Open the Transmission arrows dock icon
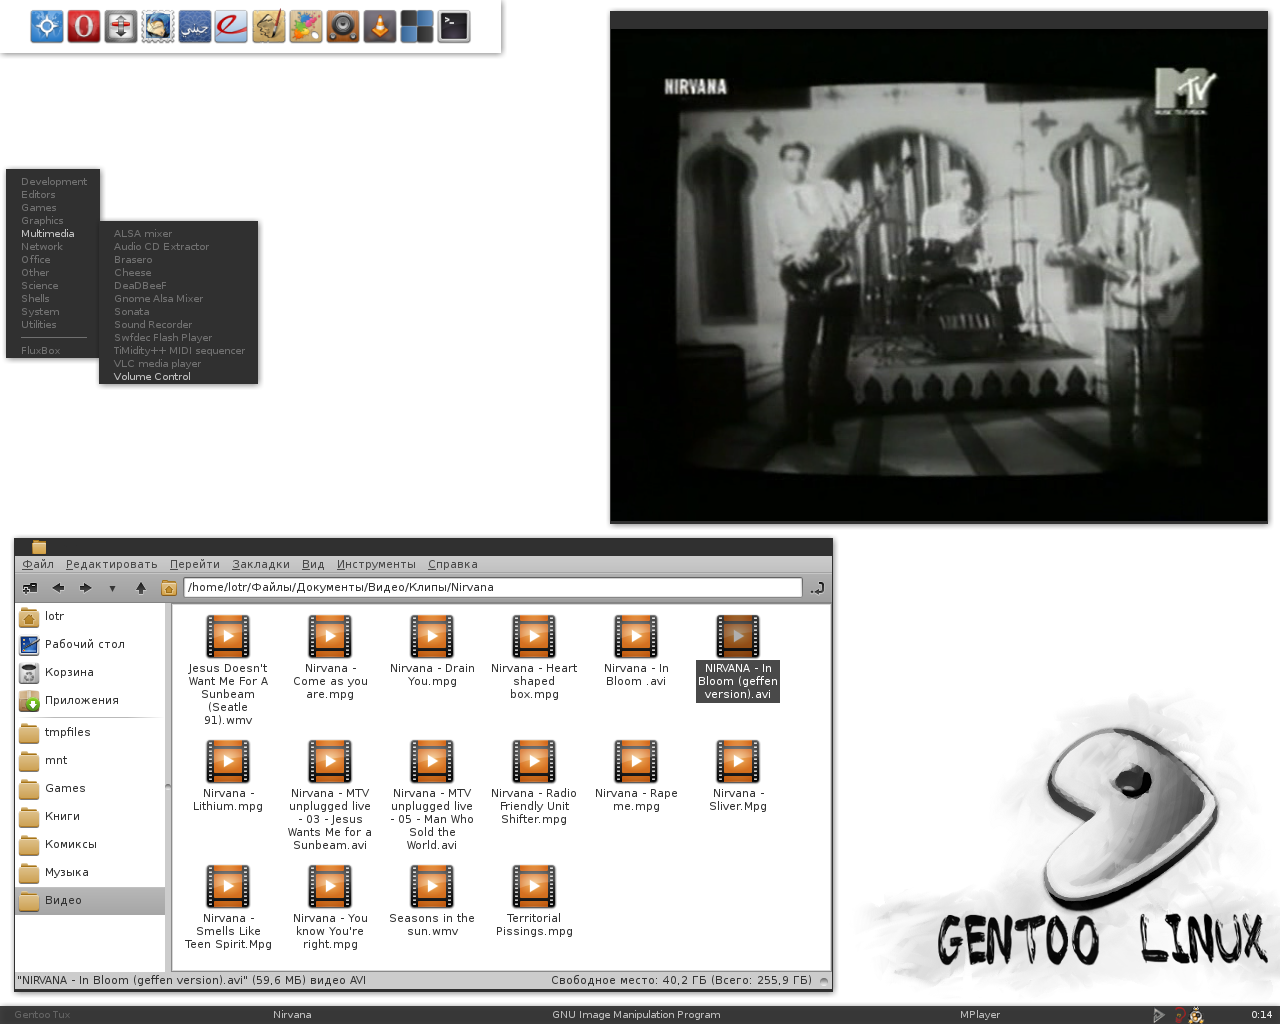This screenshot has width=1280, height=1024. (x=121, y=26)
